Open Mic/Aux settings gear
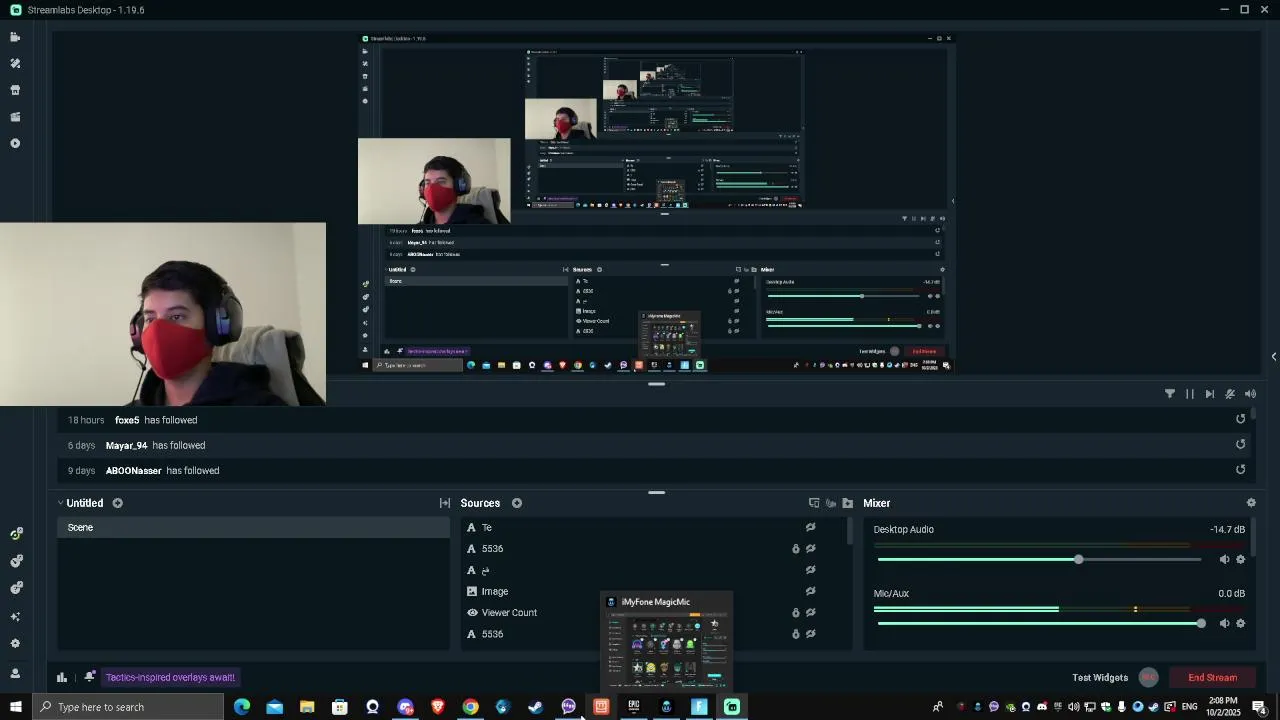The width and height of the screenshot is (1280, 720). click(1241, 623)
